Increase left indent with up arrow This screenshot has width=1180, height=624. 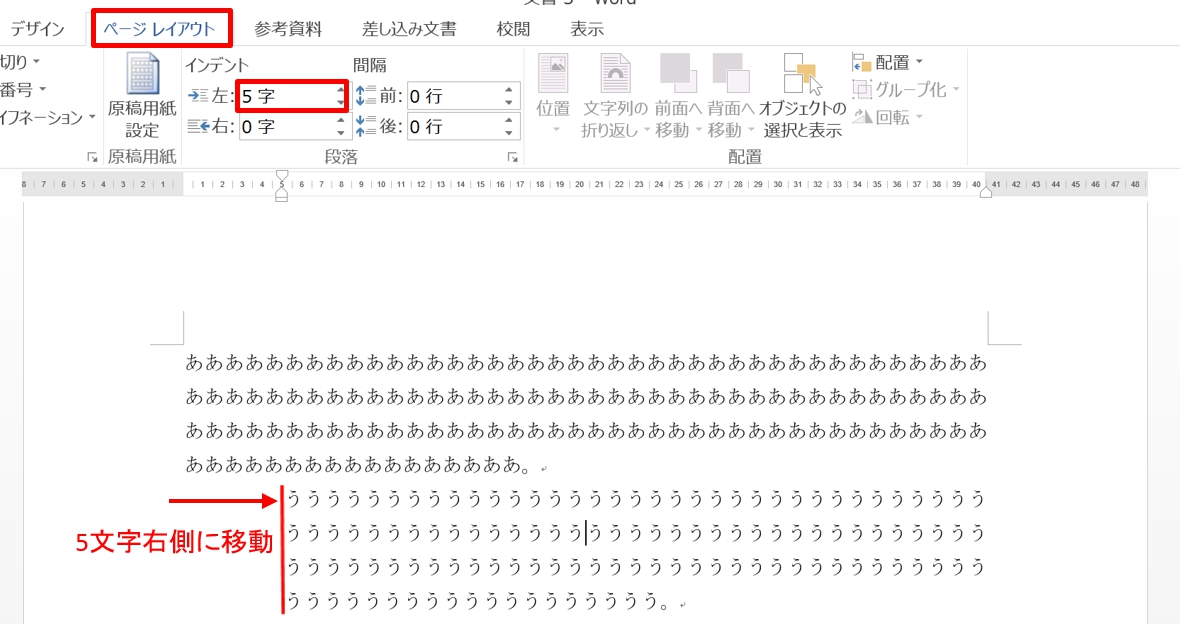tap(341, 90)
